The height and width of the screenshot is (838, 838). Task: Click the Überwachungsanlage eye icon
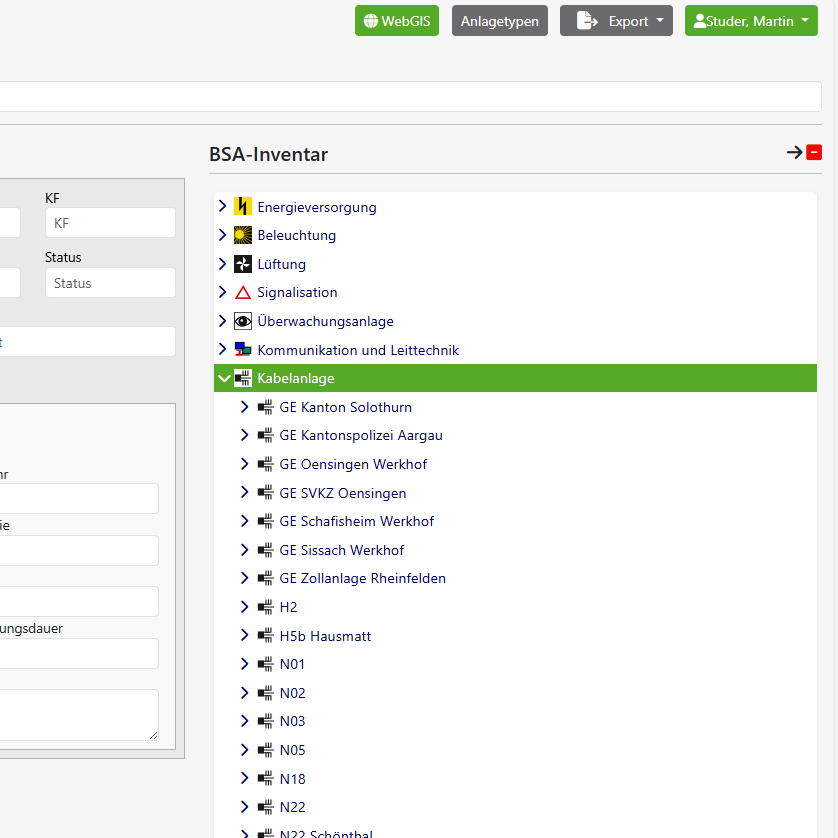pos(242,321)
